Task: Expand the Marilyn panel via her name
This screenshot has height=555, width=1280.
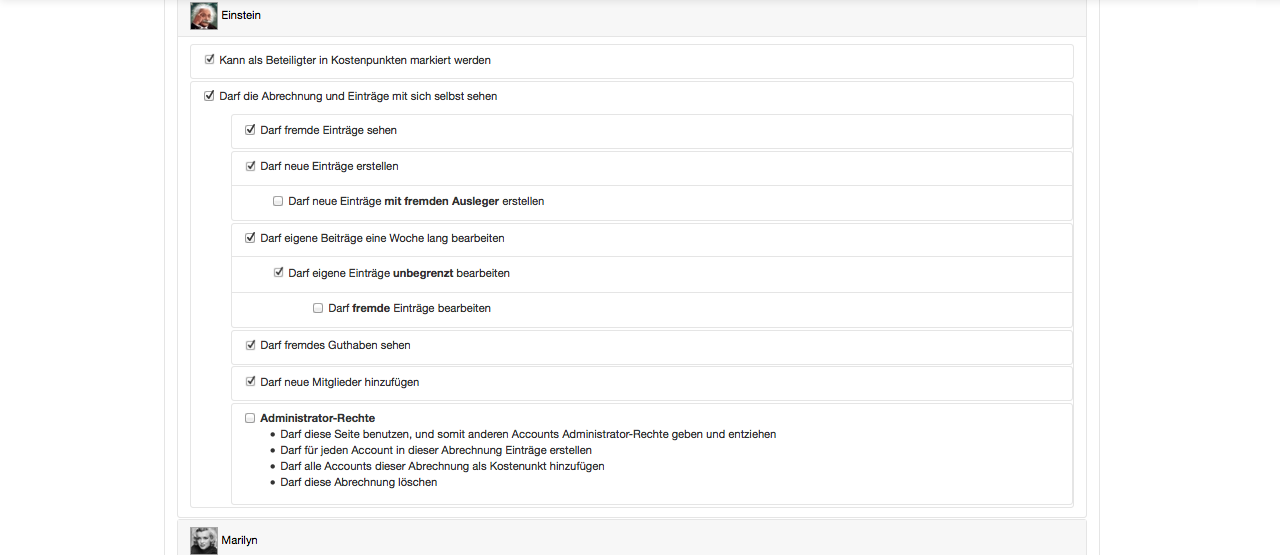Action: 240,540
